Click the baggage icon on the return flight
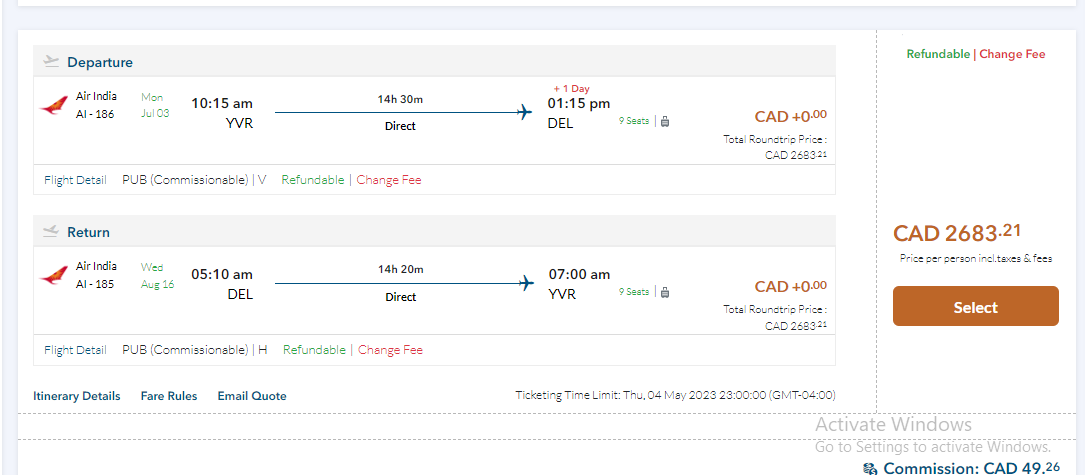The width and height of the screenshot is (1085, 475). pos(665,292)
